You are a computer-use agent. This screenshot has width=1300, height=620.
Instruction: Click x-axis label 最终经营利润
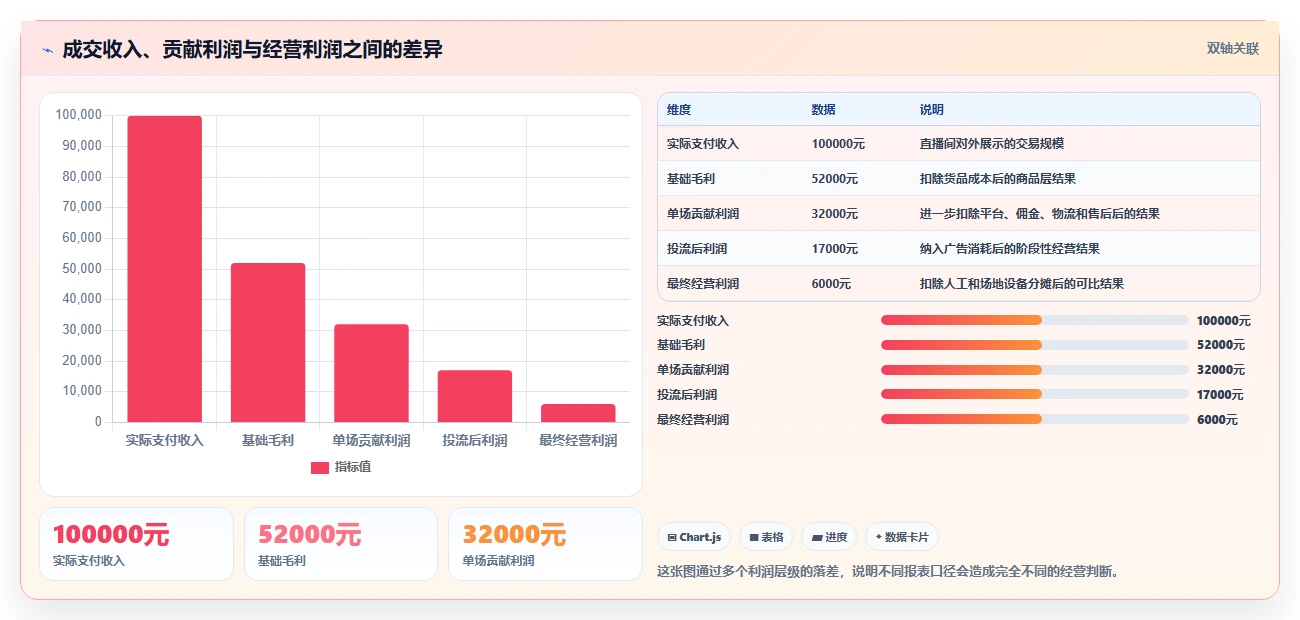(578, 440)
